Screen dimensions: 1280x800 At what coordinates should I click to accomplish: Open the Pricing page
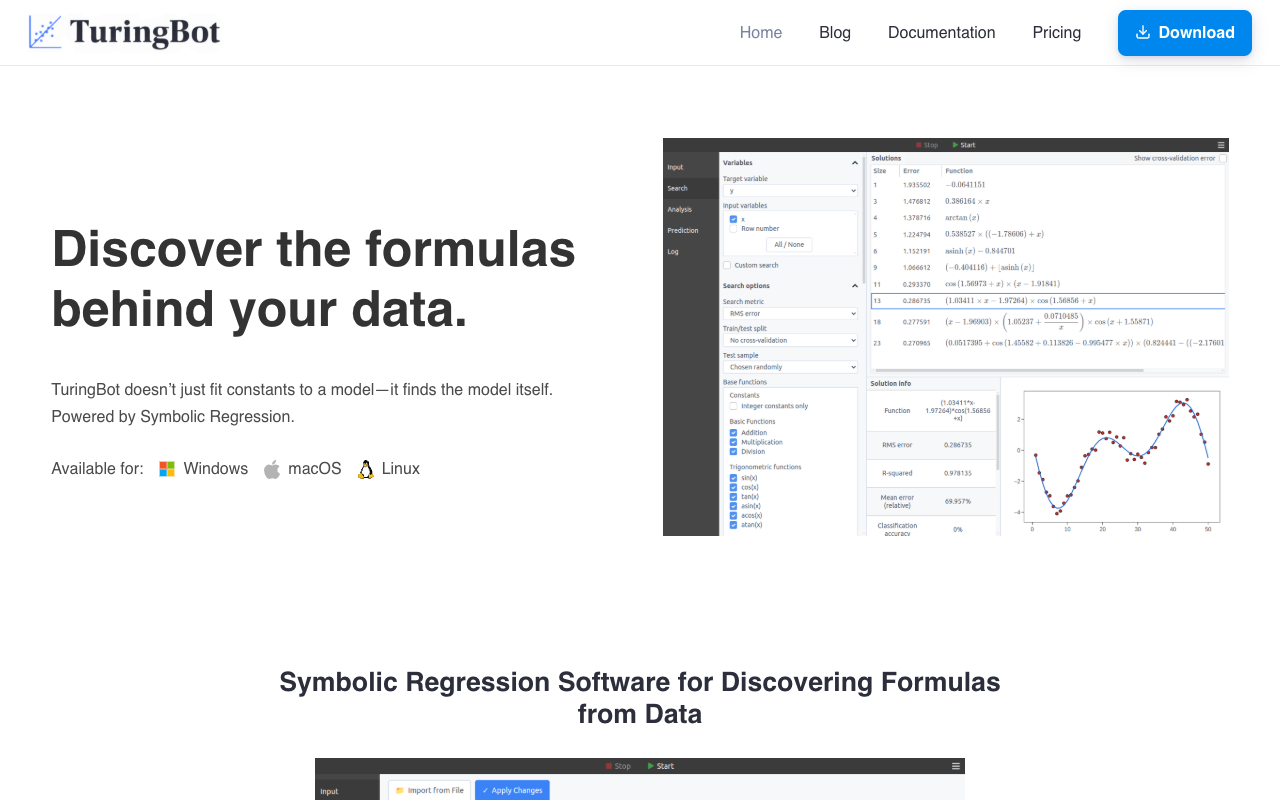(1057, 33)
